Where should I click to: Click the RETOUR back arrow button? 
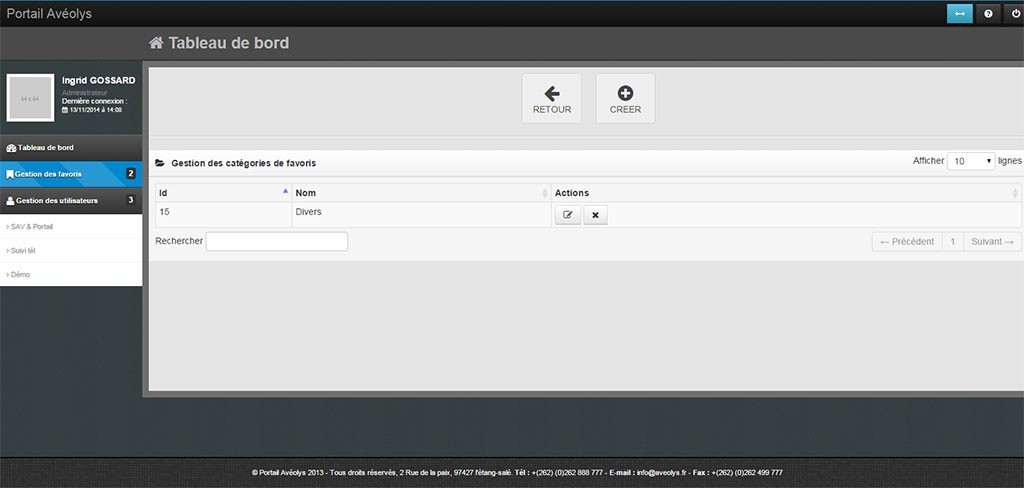[x=551, y=98]
